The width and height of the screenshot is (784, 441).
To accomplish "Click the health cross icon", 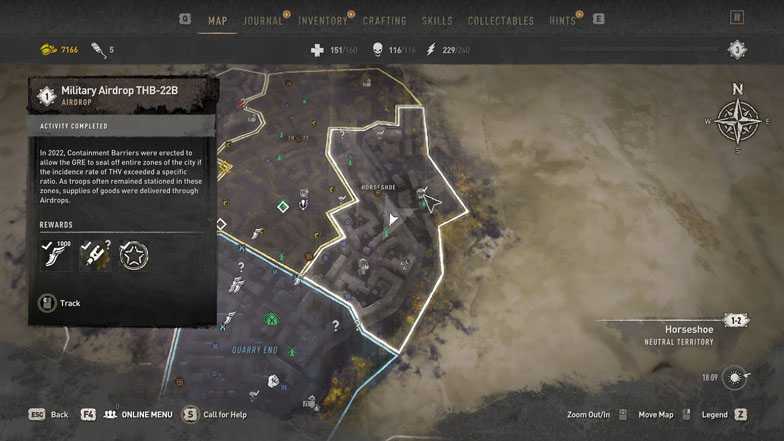I will pos(318,50).
